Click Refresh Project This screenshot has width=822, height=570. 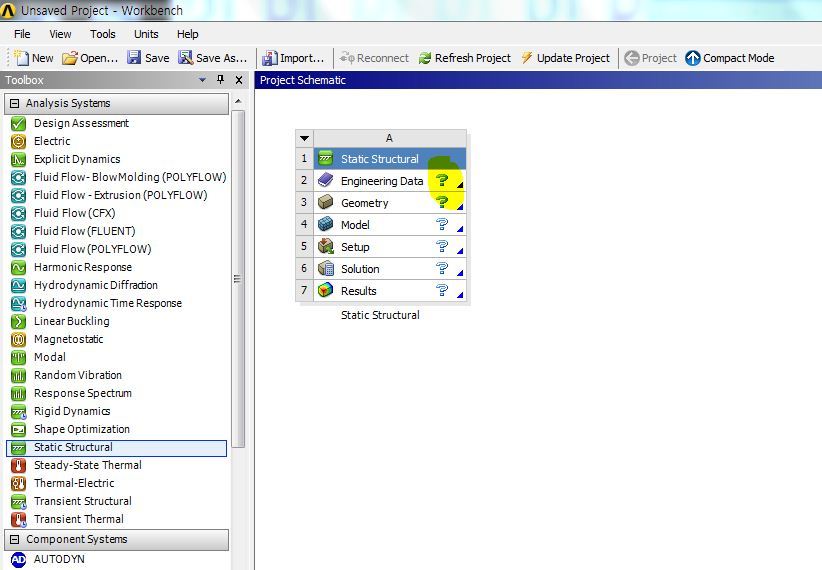[x=464, y=58]
